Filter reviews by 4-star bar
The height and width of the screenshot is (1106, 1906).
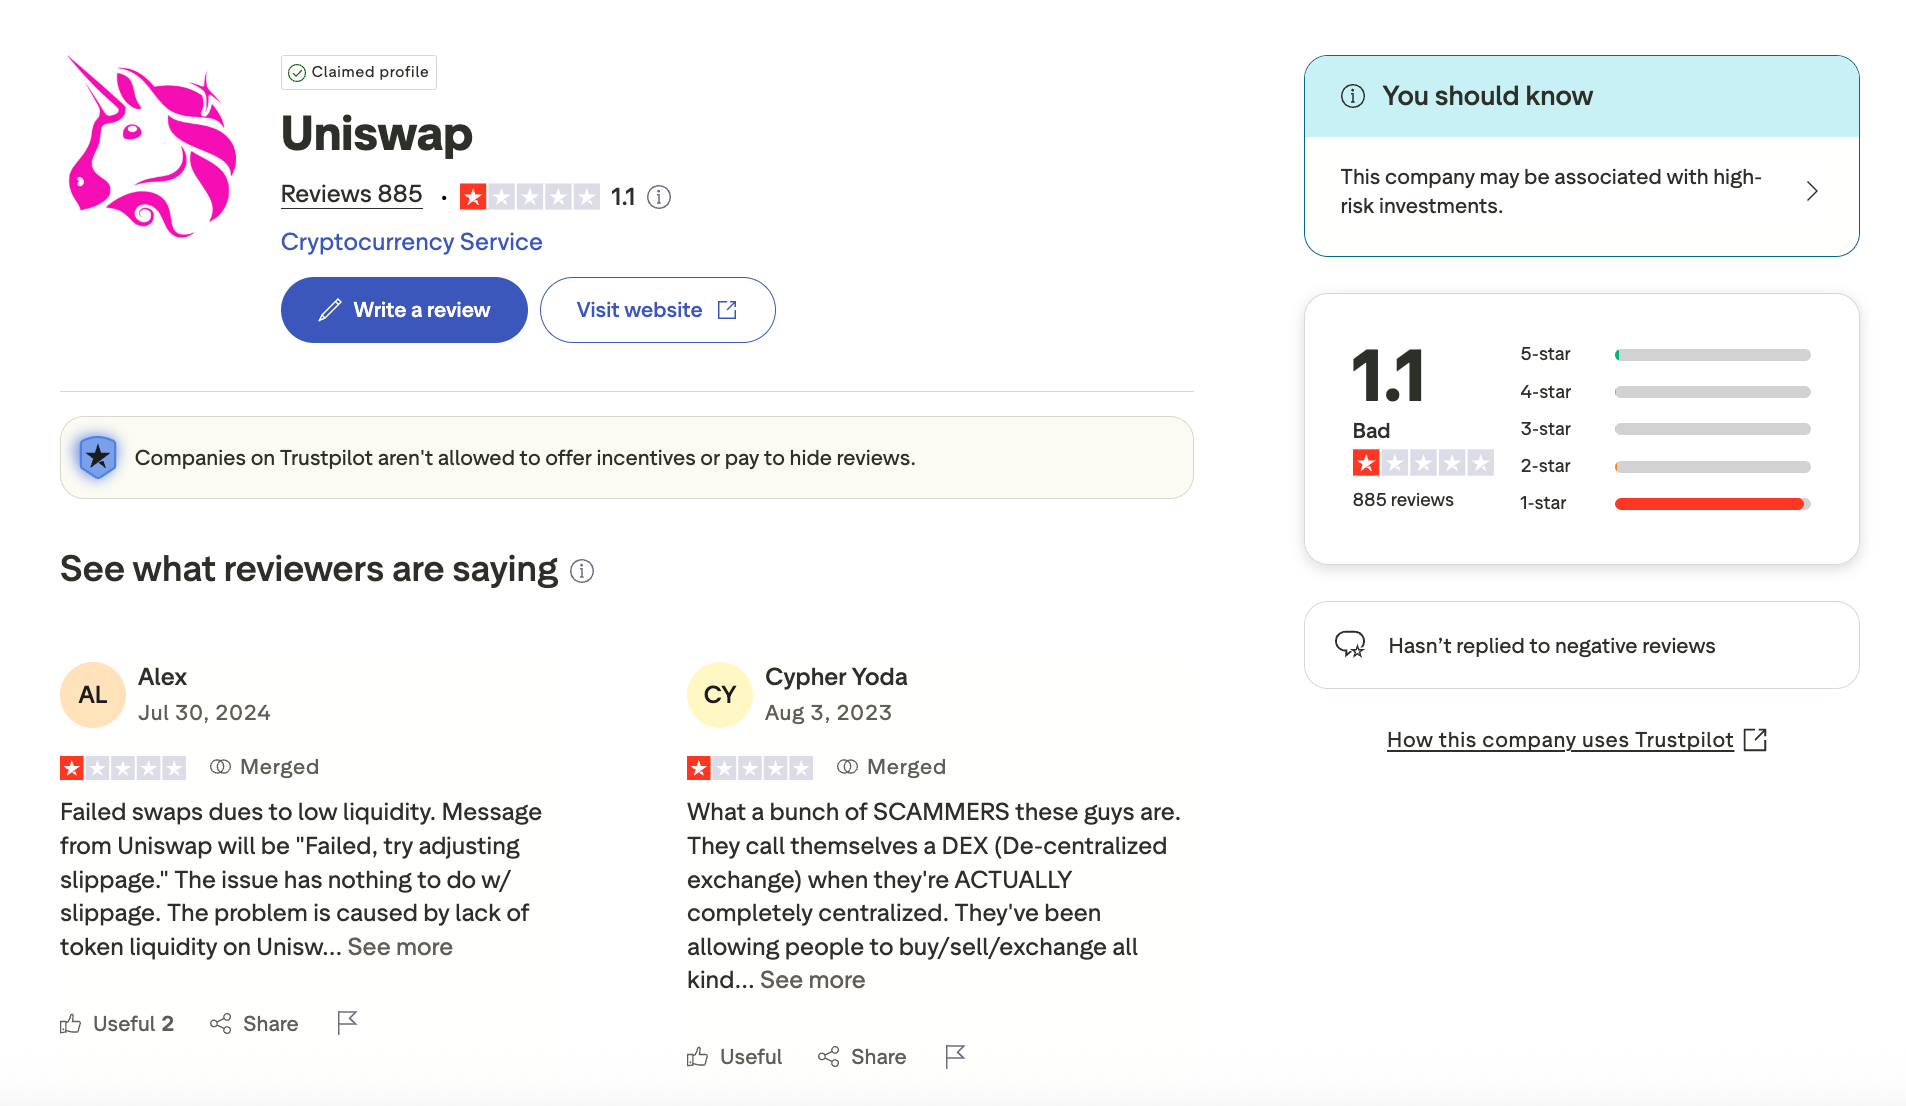[1712, 392]
